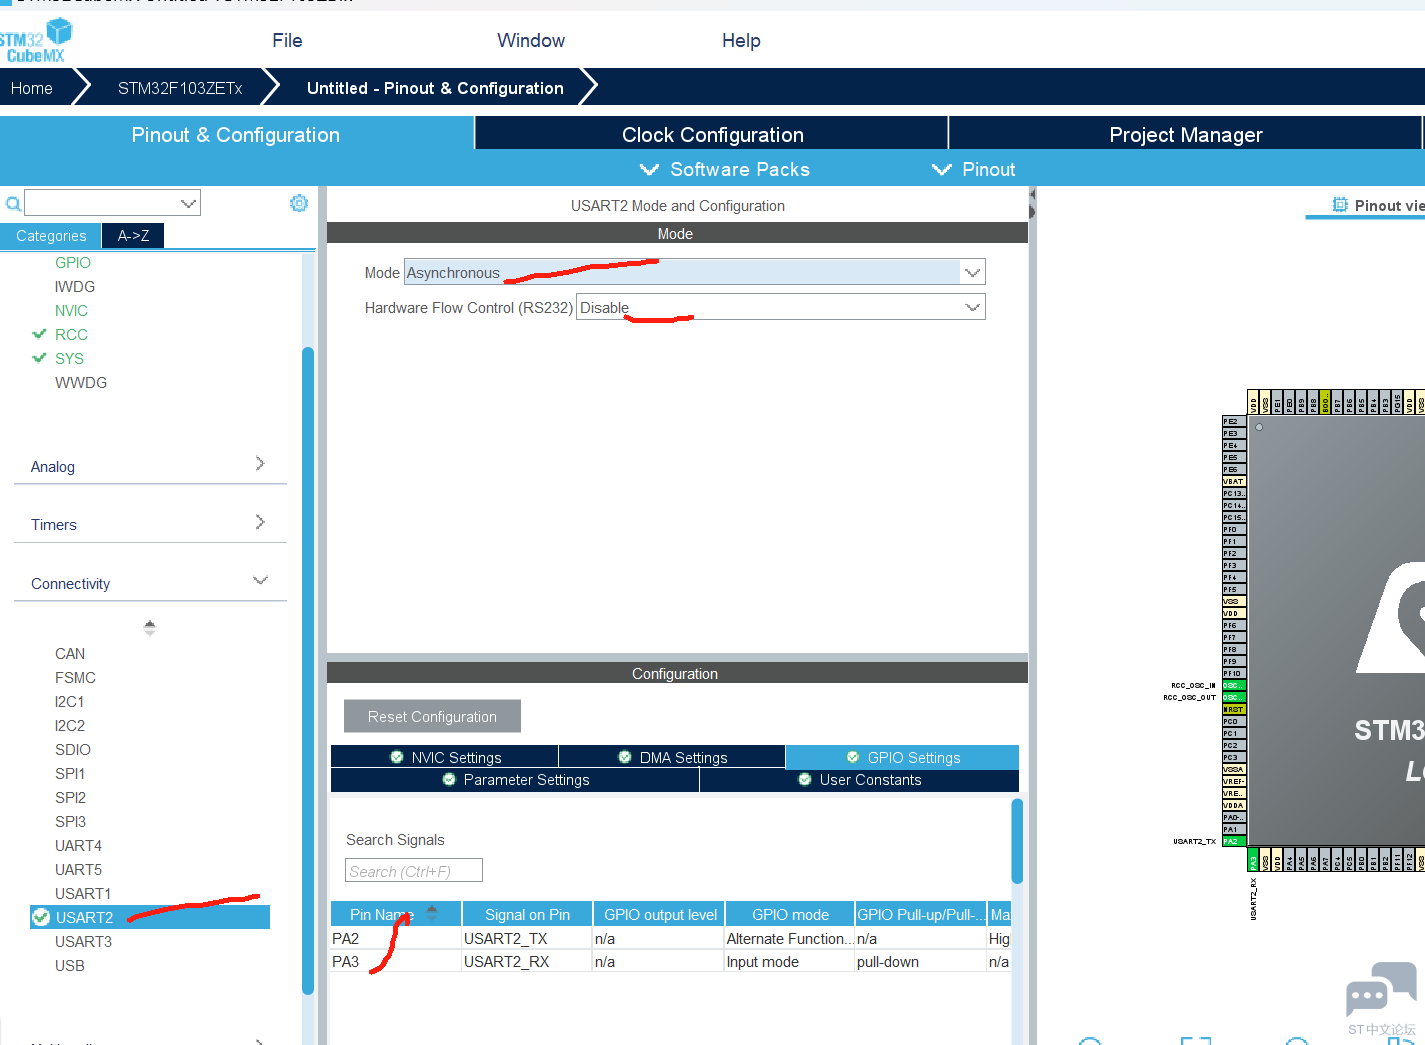Click the Signal on Pin column header
This screenshot has width=1425, height=1045.
[x=527, y=914]
